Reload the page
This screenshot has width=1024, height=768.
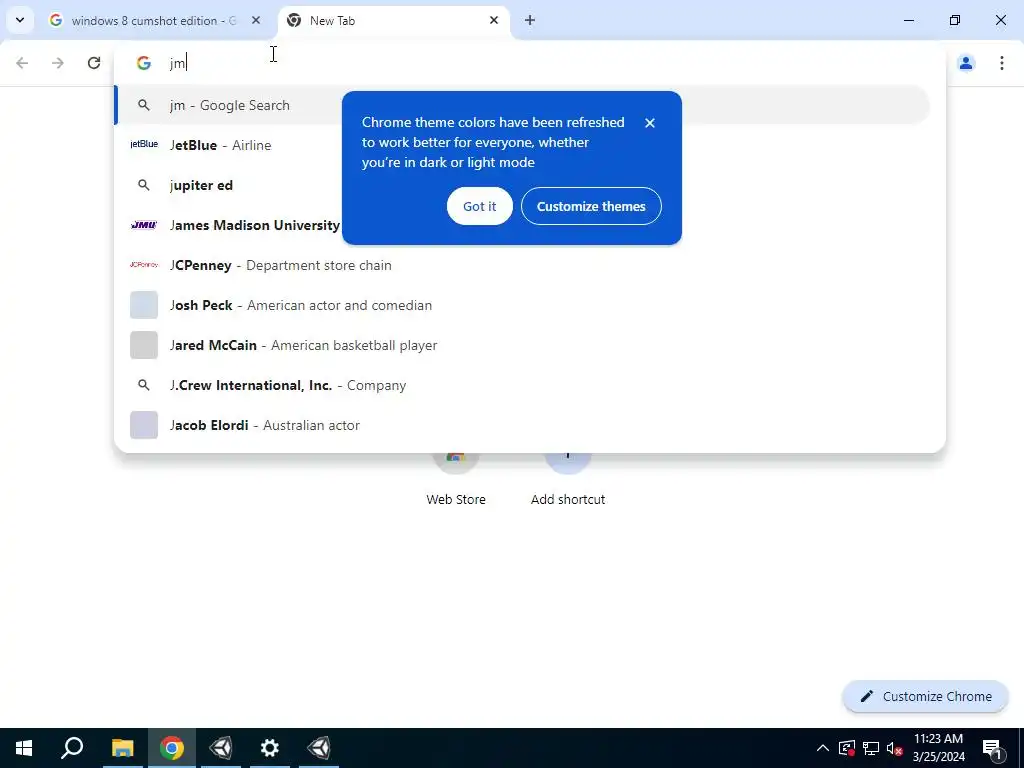94,63
